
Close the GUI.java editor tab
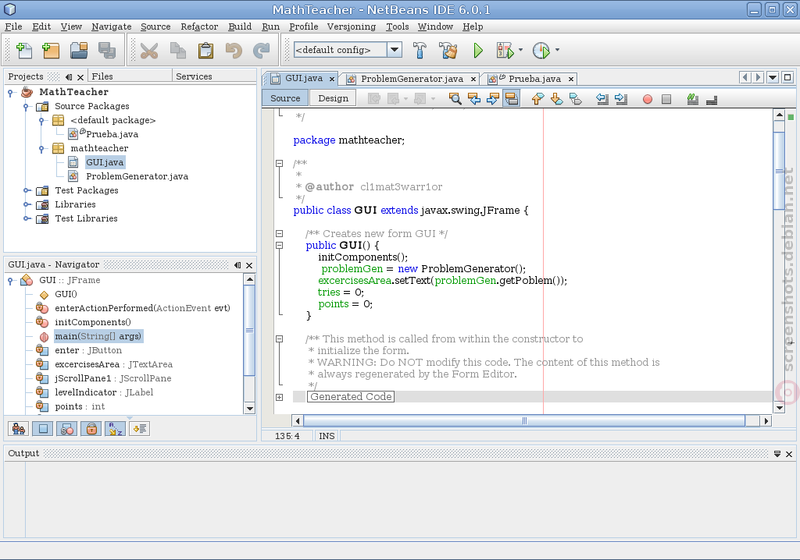[332, 79]
